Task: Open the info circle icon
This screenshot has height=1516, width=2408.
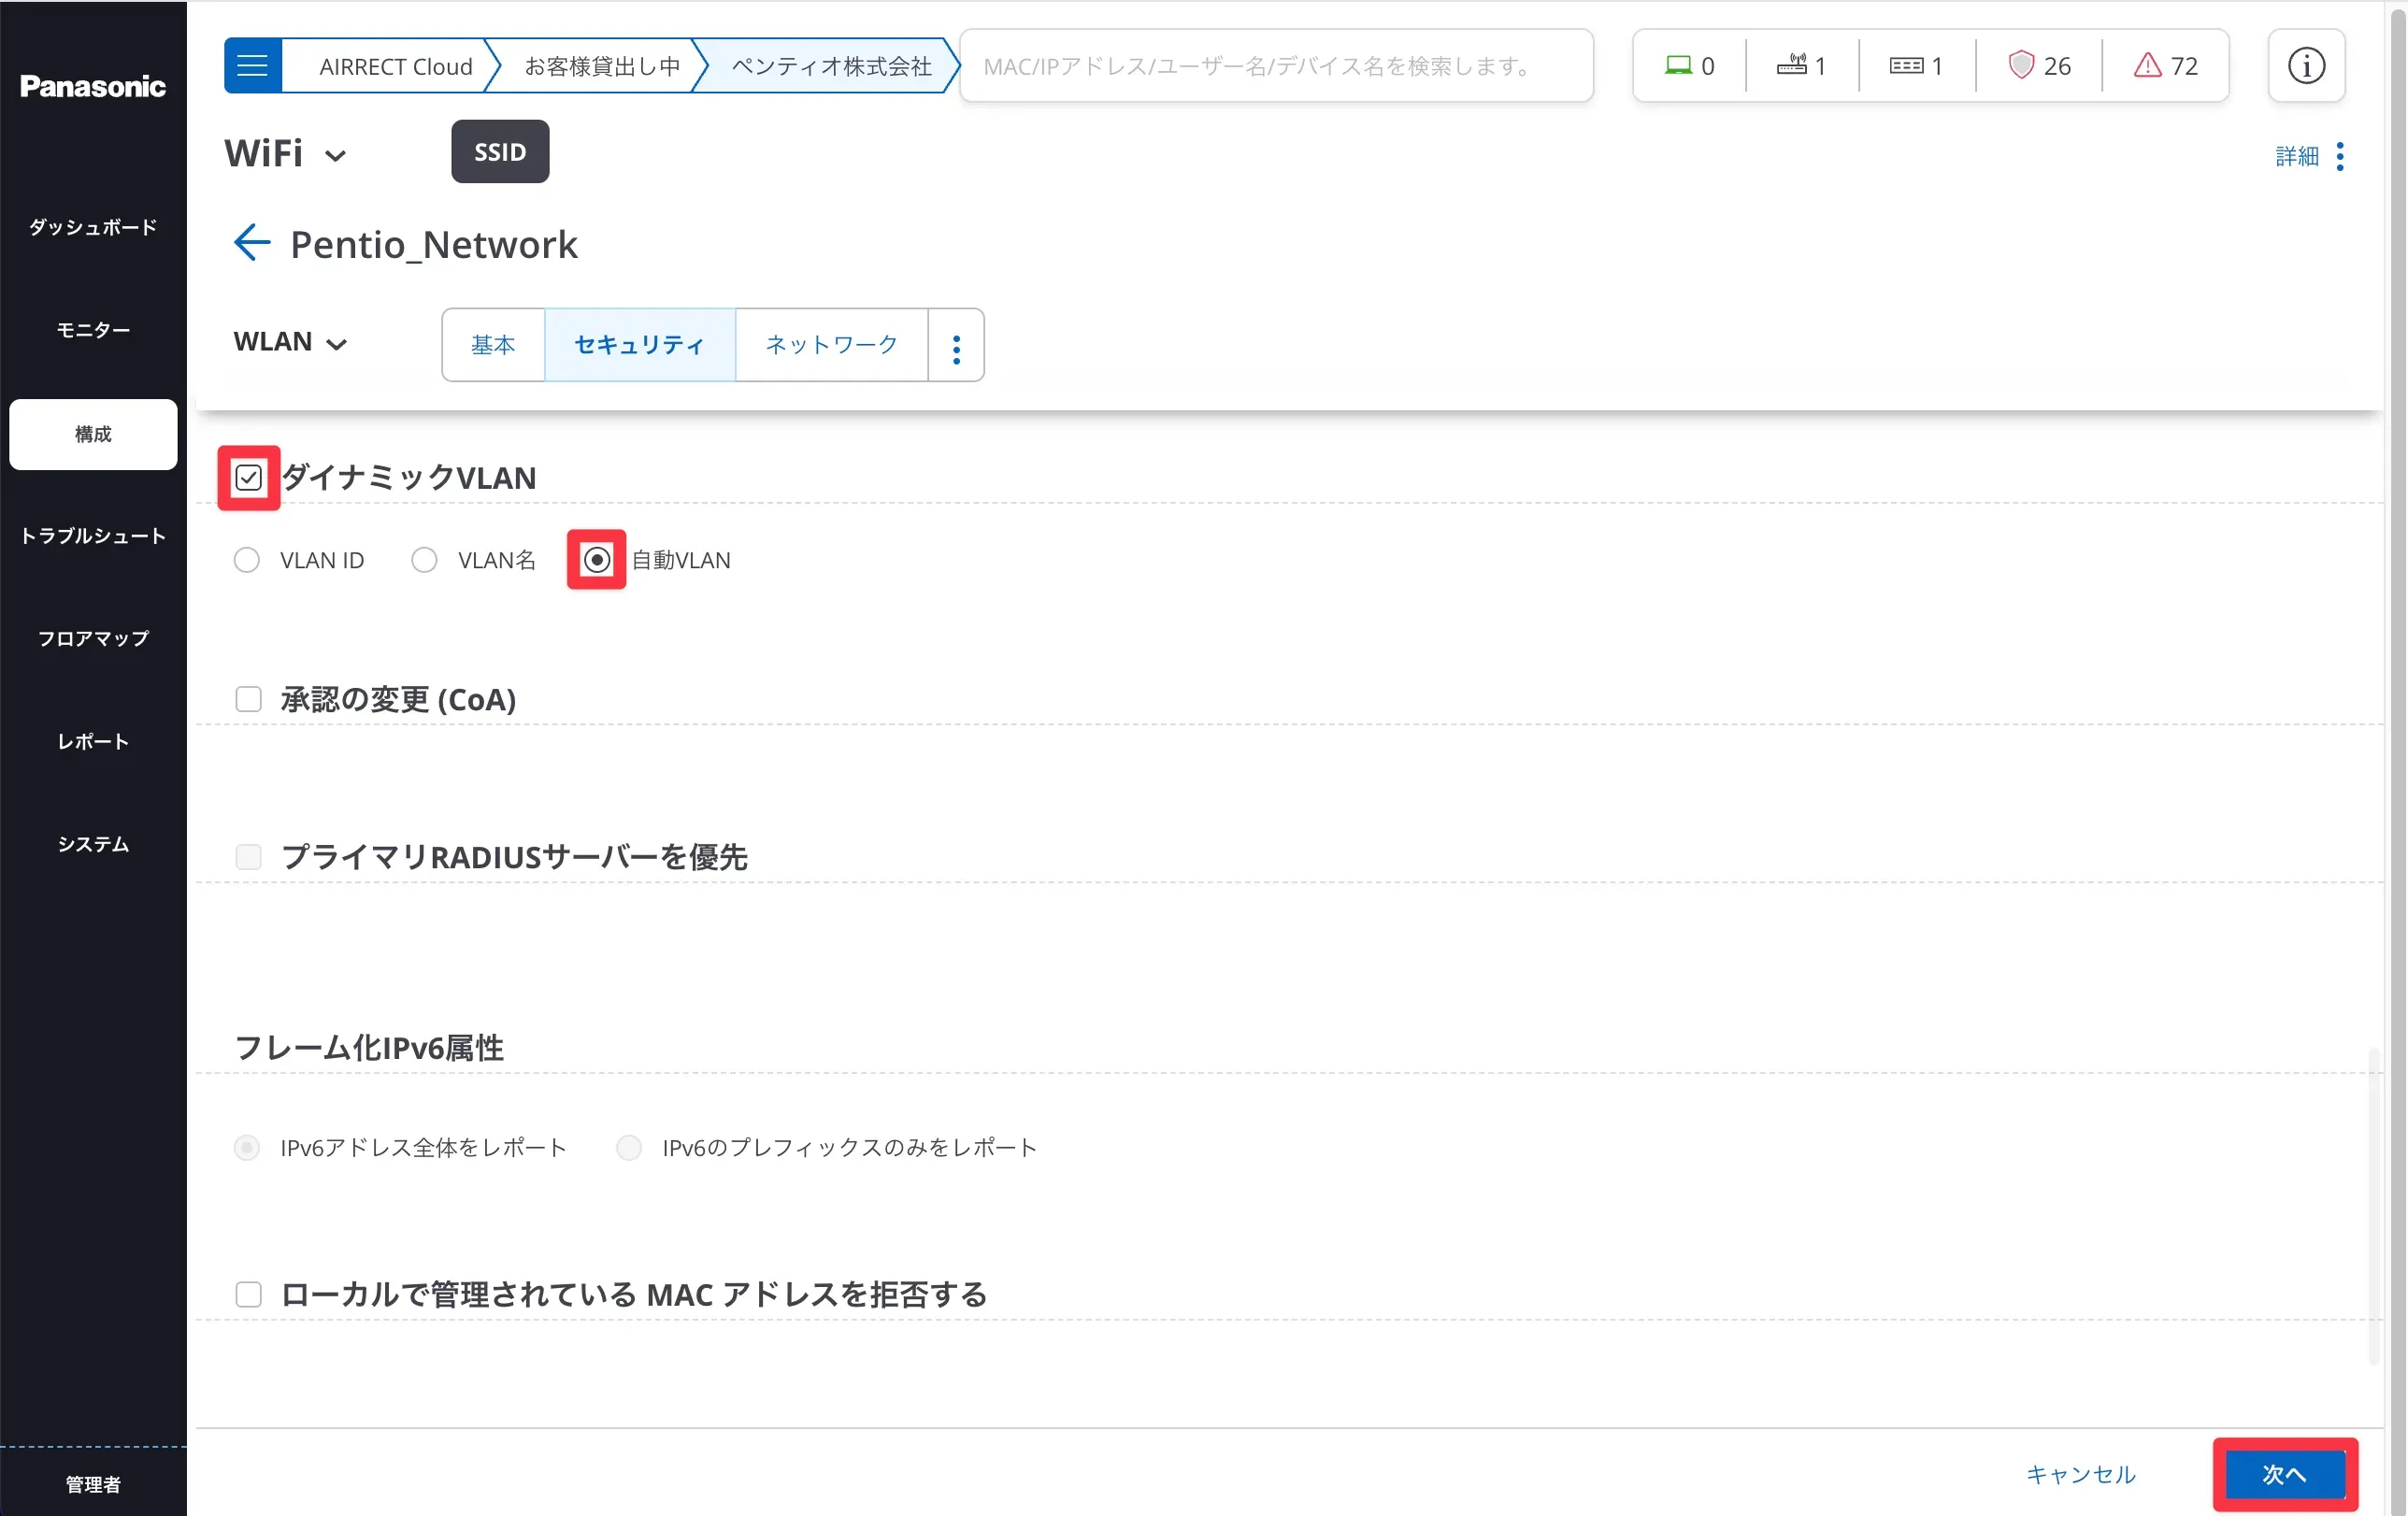Action: [x=2306, y=66]
